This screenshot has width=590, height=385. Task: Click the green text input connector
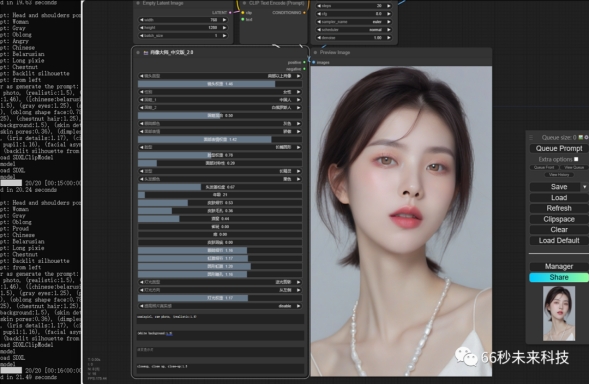(x=243, y=19)
